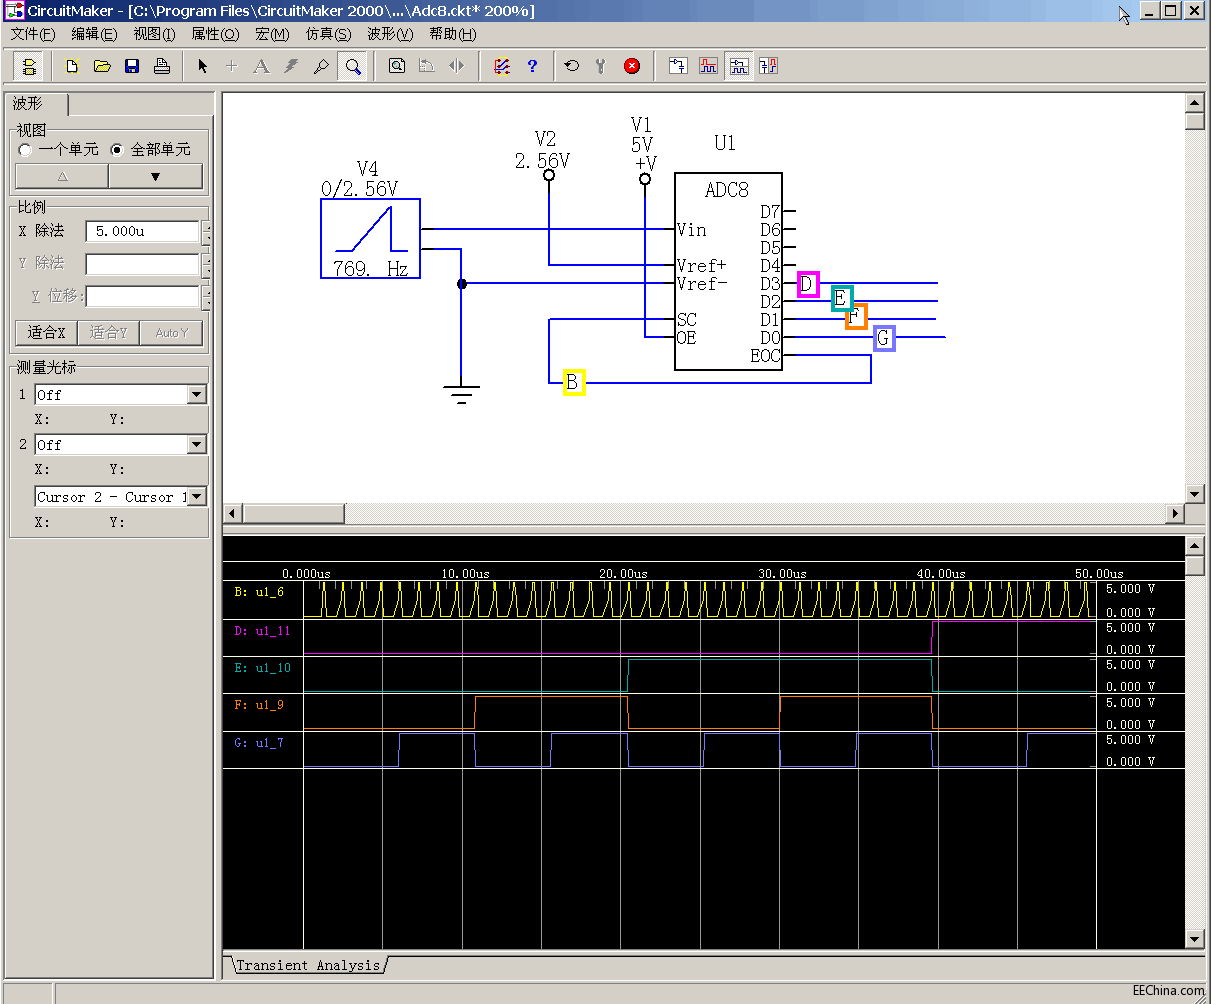Create a new circuit file
Viewport: 1211px width, 1004px height.
pyautogui.click(x=71, y=66)
